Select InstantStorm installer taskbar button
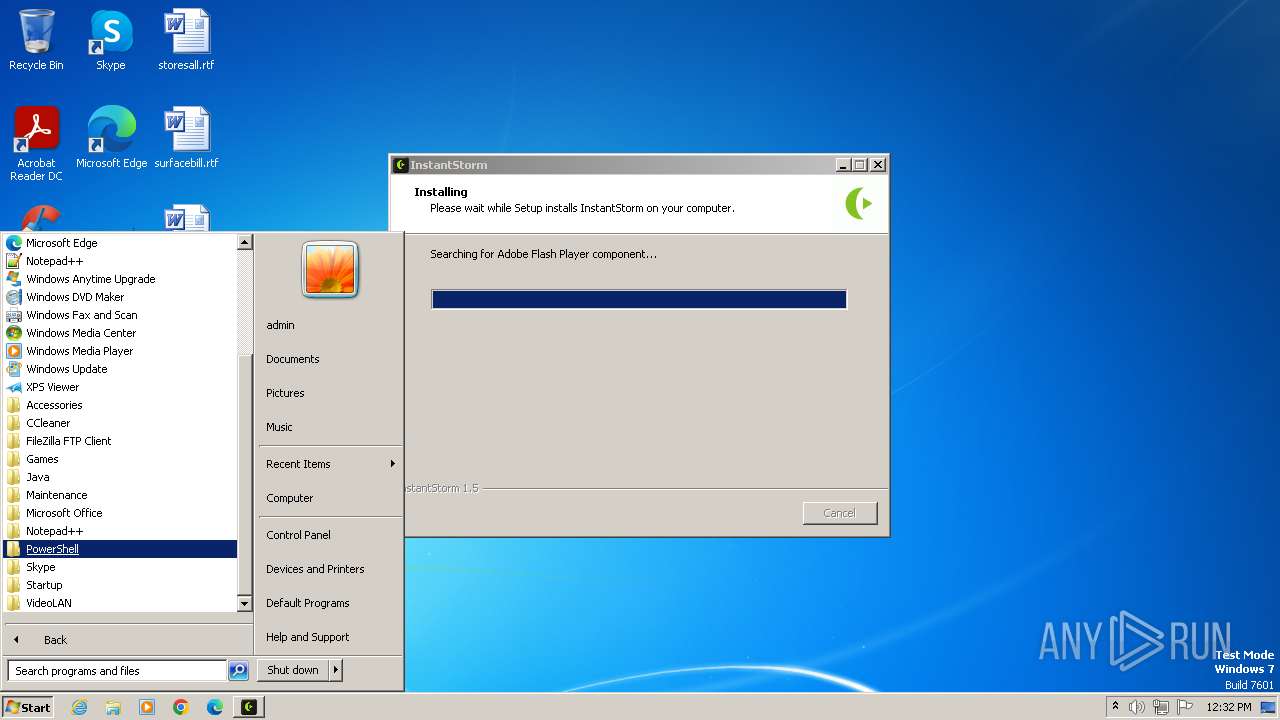 249,707
